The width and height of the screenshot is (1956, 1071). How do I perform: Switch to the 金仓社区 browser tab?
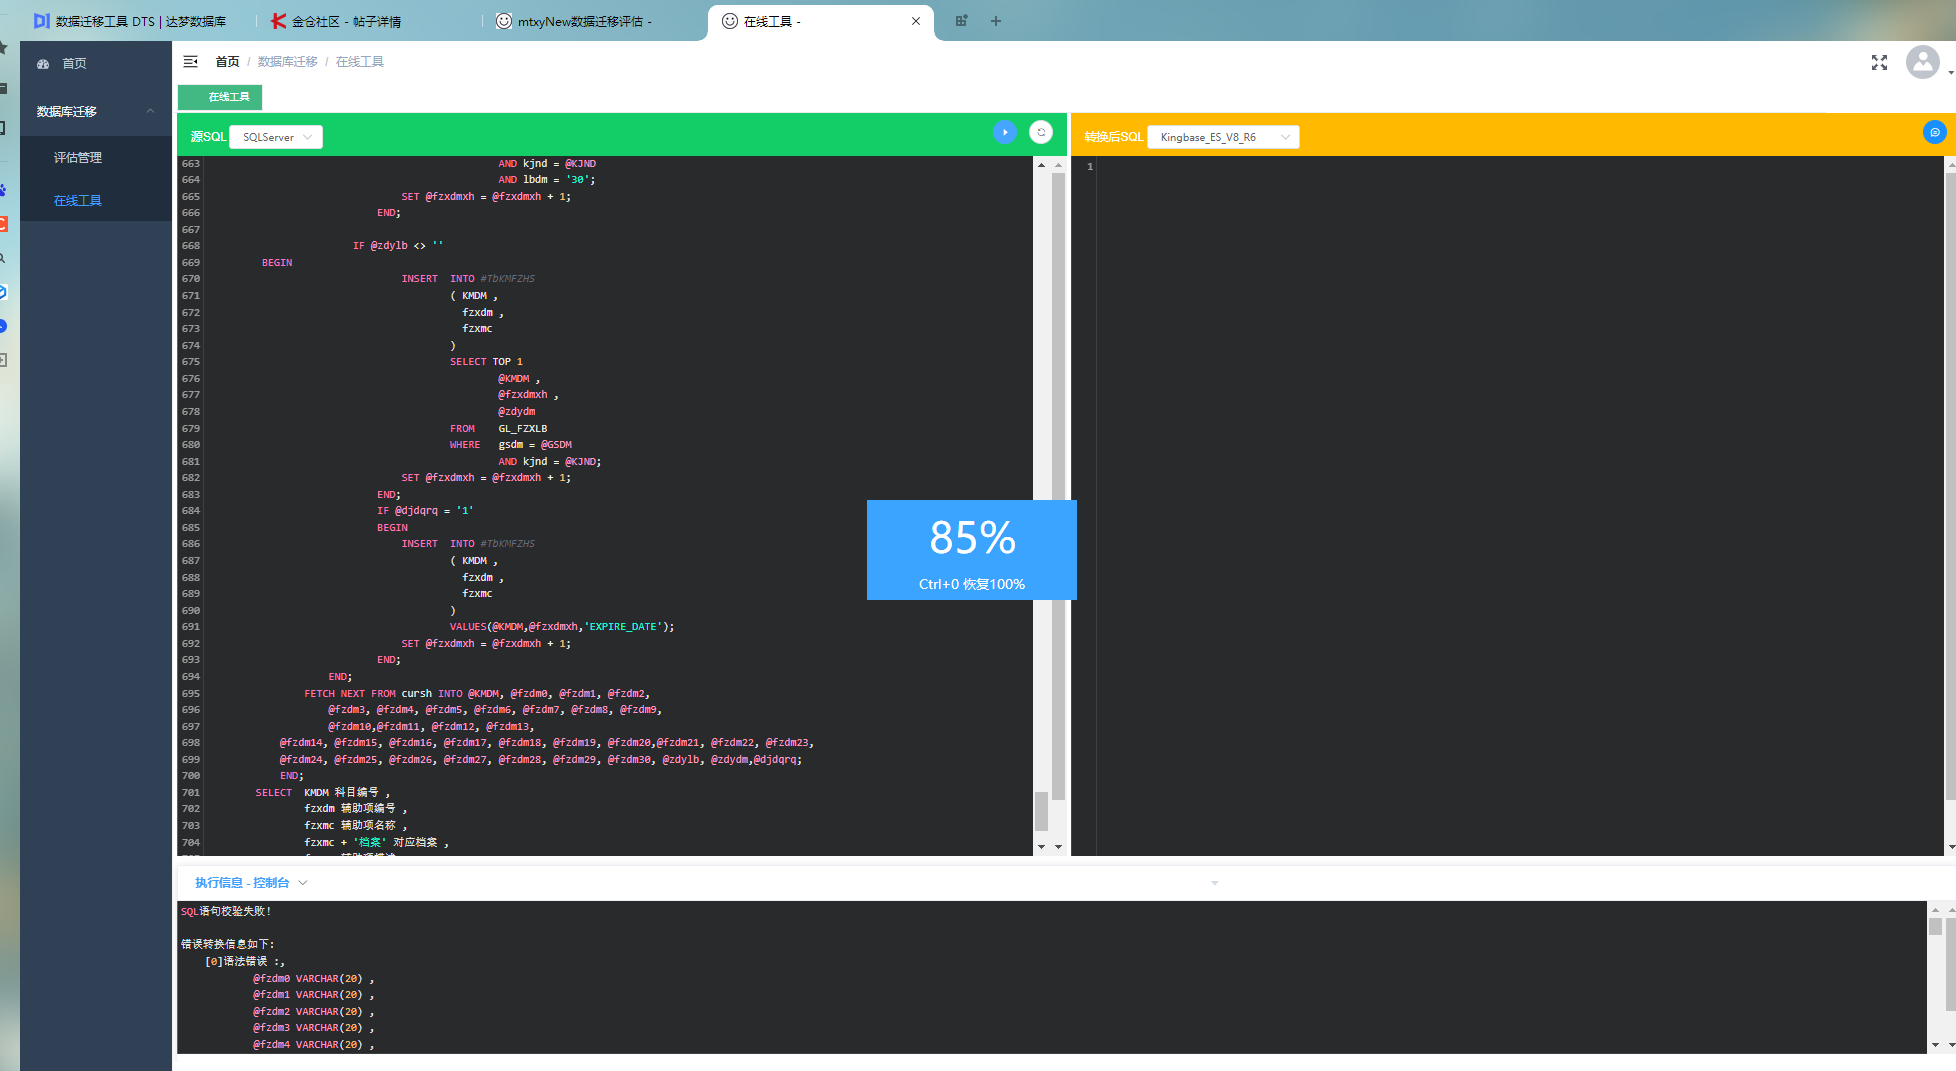click(x=346, y=21)
